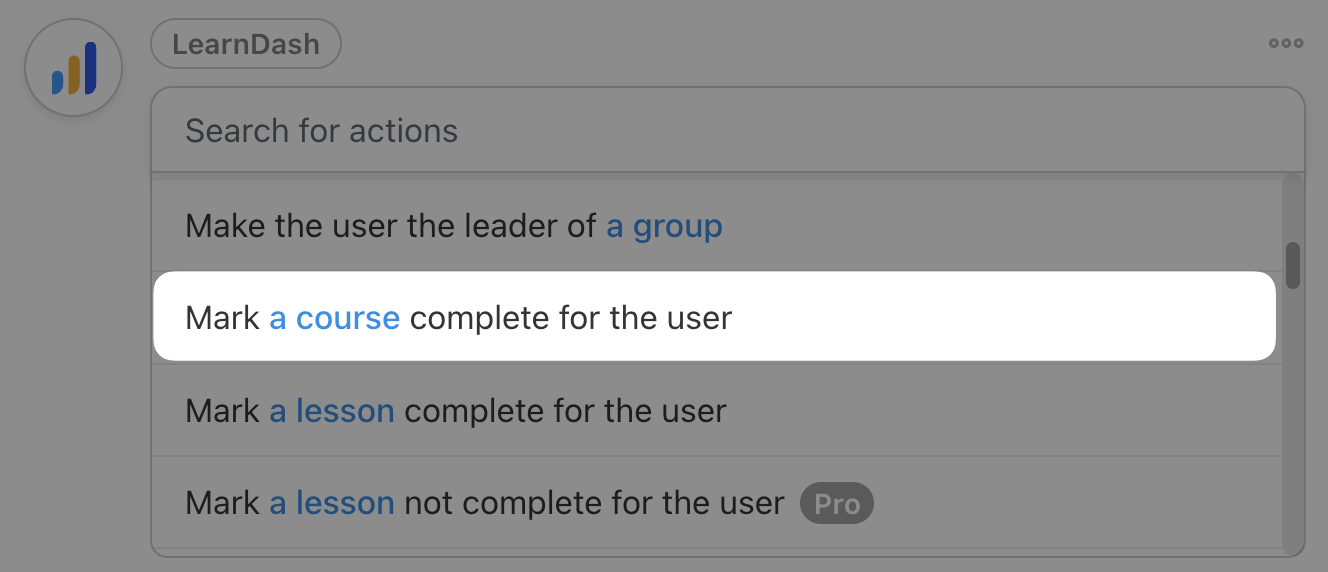Viewport: 1328px width, 572px height.
Task: Click "a lesson" link in not complete row
Action: click(331, 503)
